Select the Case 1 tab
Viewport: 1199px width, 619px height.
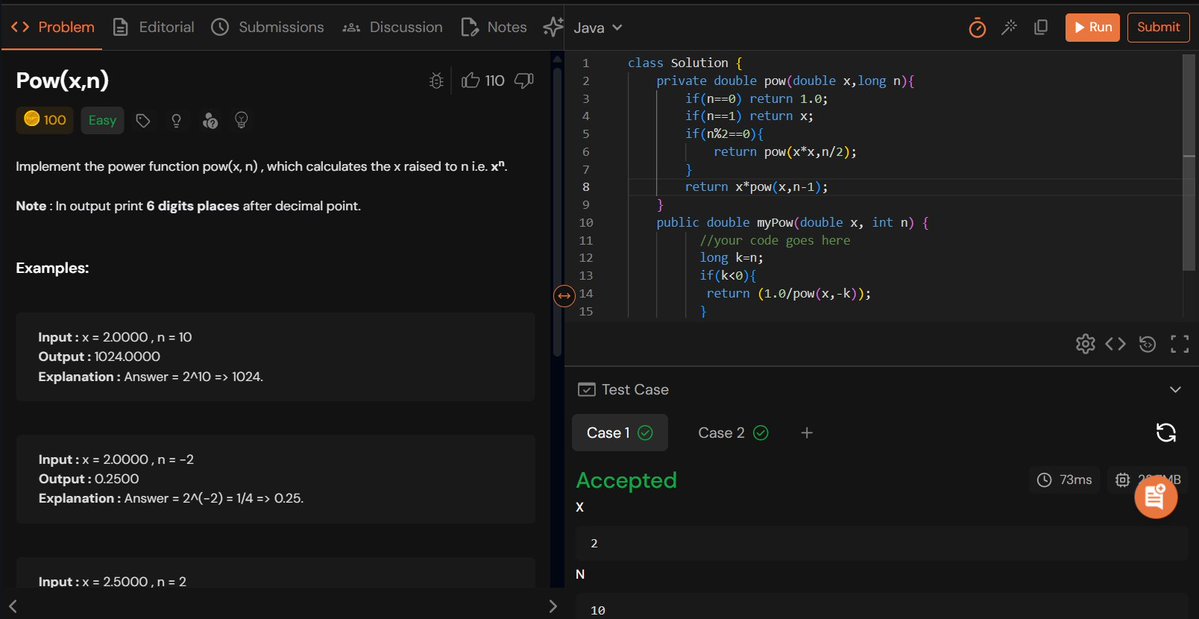pos(619,433)
